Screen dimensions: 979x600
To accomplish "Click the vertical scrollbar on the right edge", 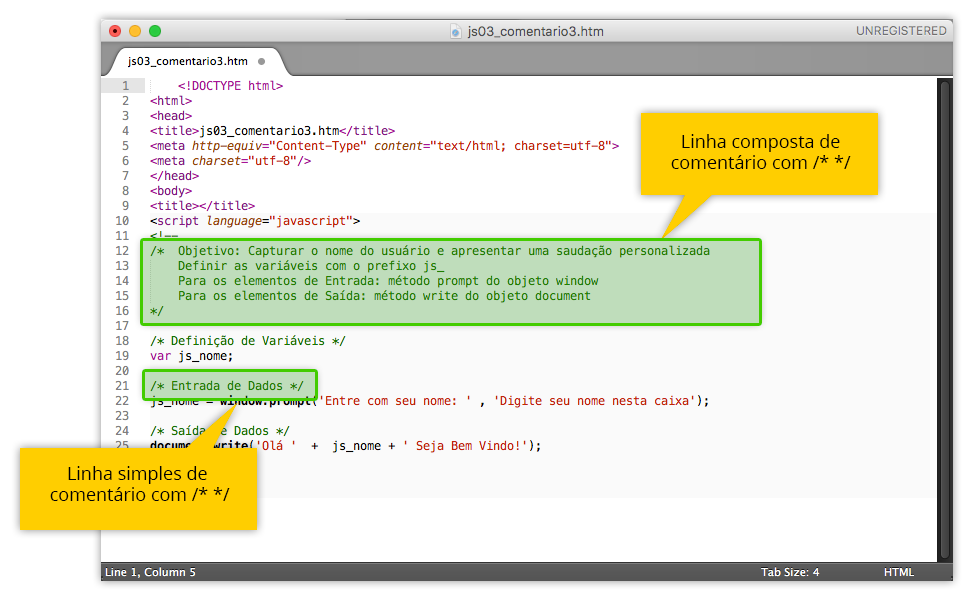I will click(x=944, y=320).
